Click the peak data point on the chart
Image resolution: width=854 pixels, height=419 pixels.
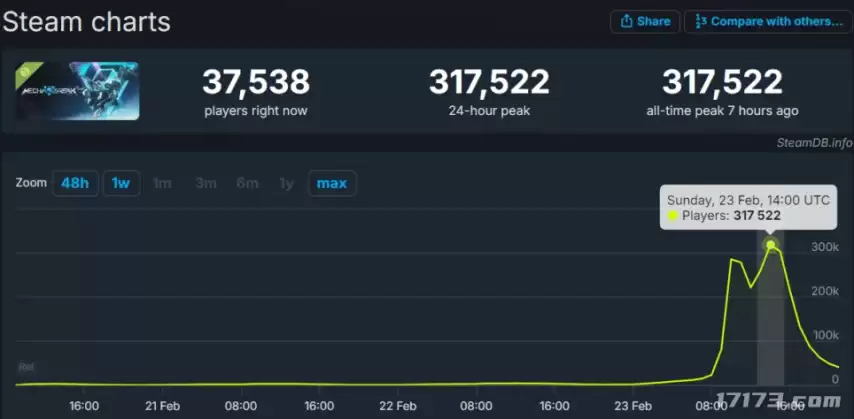click(x=770, y=245)
